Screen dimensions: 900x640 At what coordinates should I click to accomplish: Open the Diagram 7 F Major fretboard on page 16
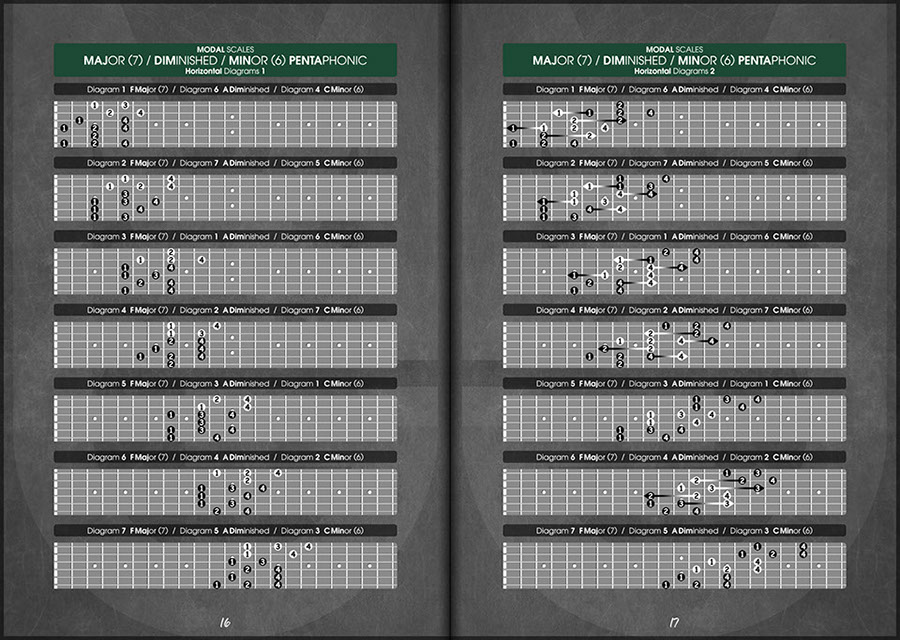[x=225, y=565]
